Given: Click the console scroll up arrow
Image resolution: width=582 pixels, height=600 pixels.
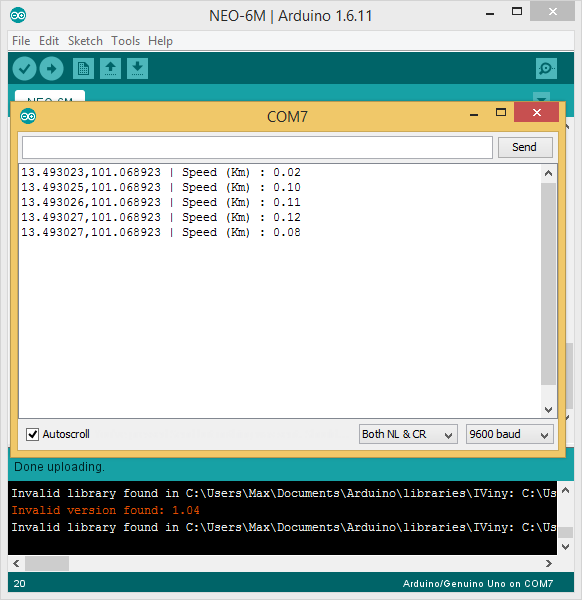Looking at the screenshot, I should click(566, 490).
